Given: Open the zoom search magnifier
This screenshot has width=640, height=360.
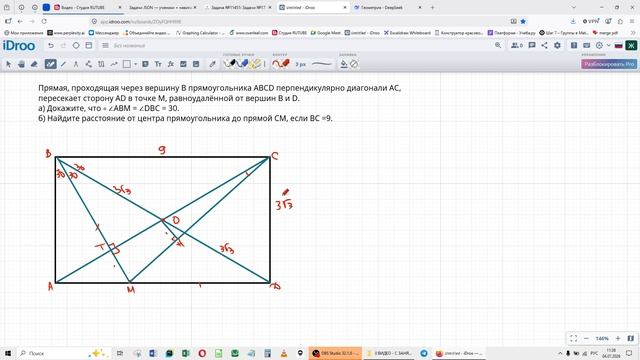Looking at the screenshot, I should (x=498, y=45).
